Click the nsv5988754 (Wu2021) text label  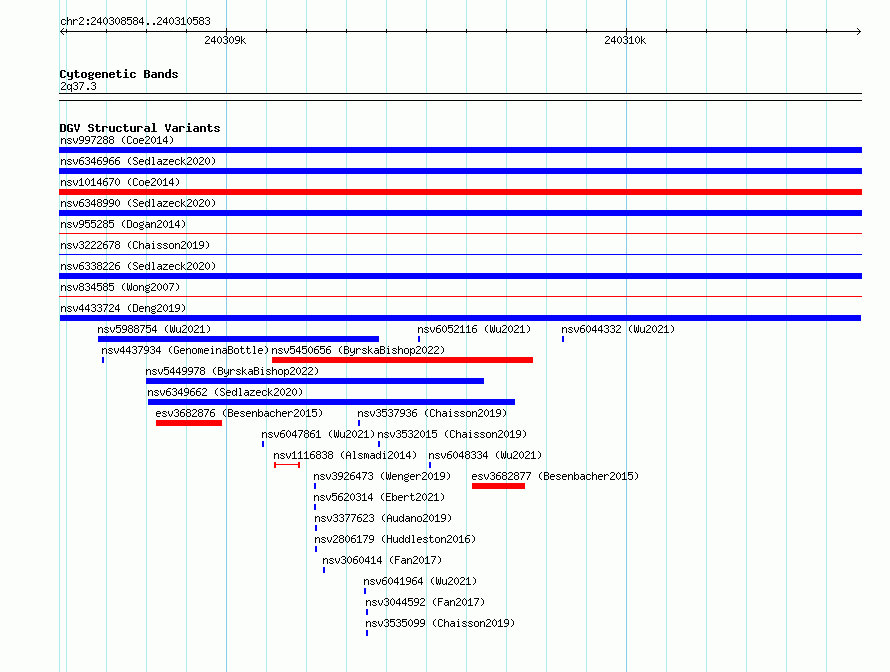[154, 329]
